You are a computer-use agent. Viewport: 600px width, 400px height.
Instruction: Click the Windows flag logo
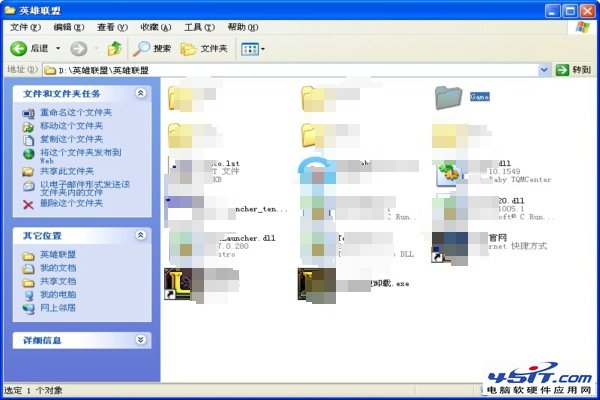point(582,28)
